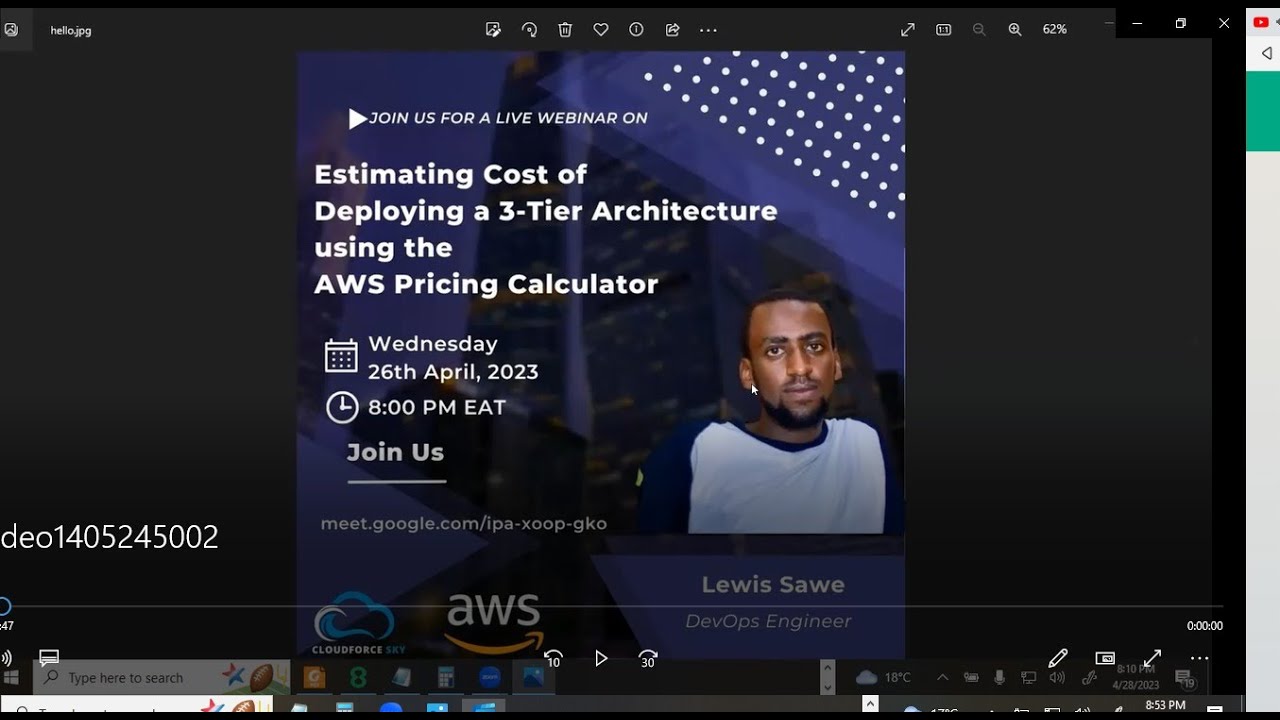Click the video seek bar thumb
This screenshot has height=720, width=1280.
(4, 606)
